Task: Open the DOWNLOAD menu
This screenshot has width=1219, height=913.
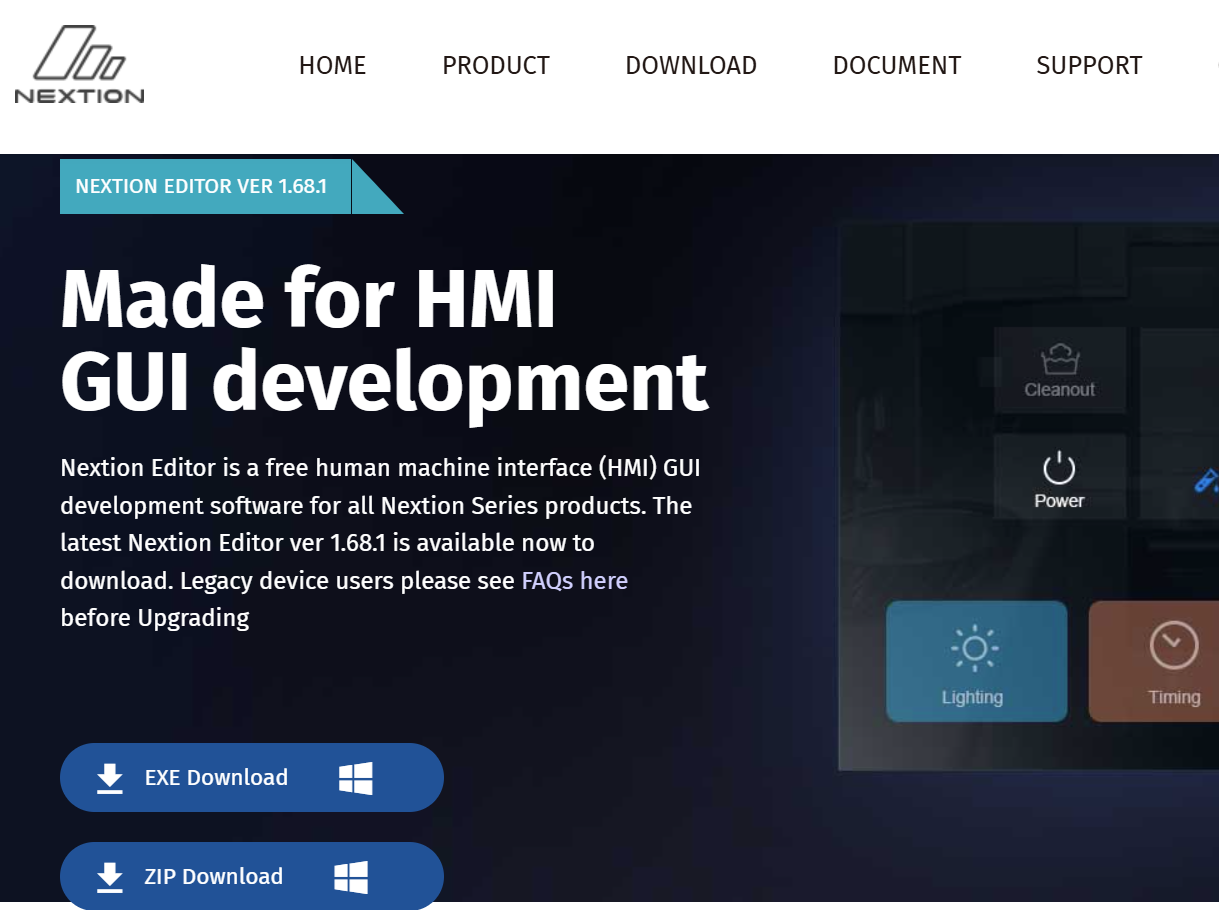Action: click(x=691, y=66)
